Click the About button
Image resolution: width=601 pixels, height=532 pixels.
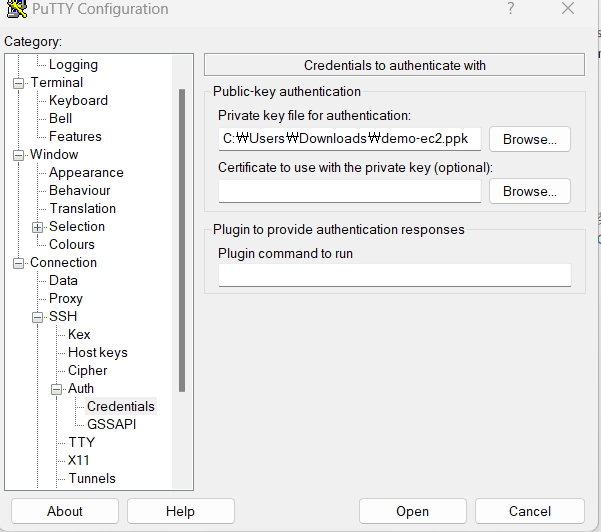coord(65,511)
